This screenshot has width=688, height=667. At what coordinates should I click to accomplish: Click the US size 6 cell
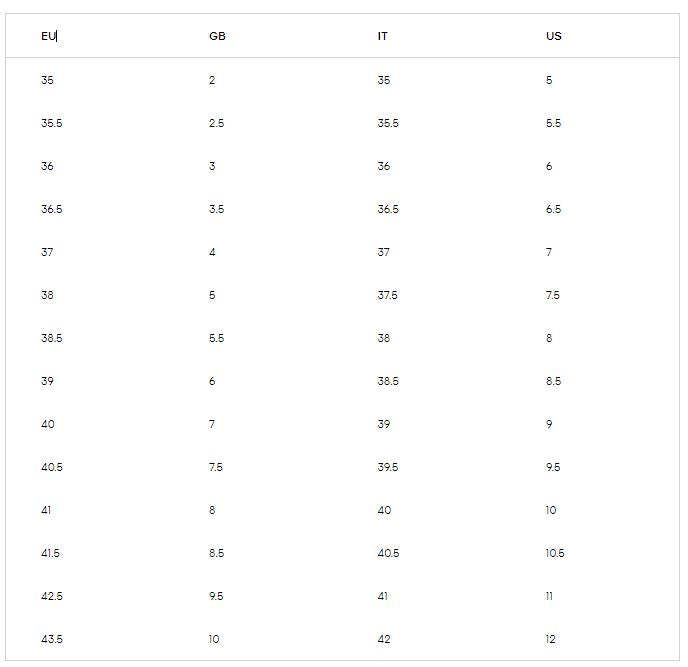pyautogui.click(x=549, y=166)
